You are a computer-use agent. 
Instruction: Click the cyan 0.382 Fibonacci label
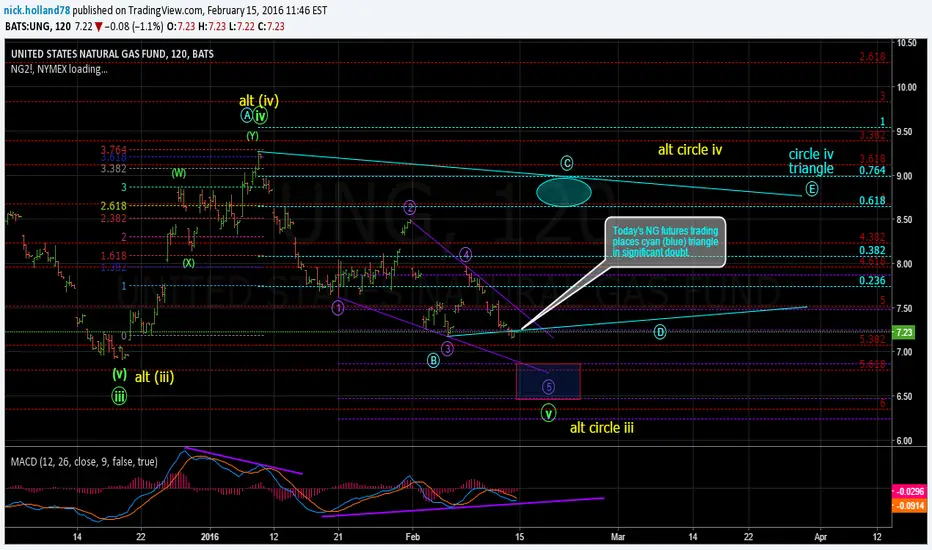coord(872,250)
